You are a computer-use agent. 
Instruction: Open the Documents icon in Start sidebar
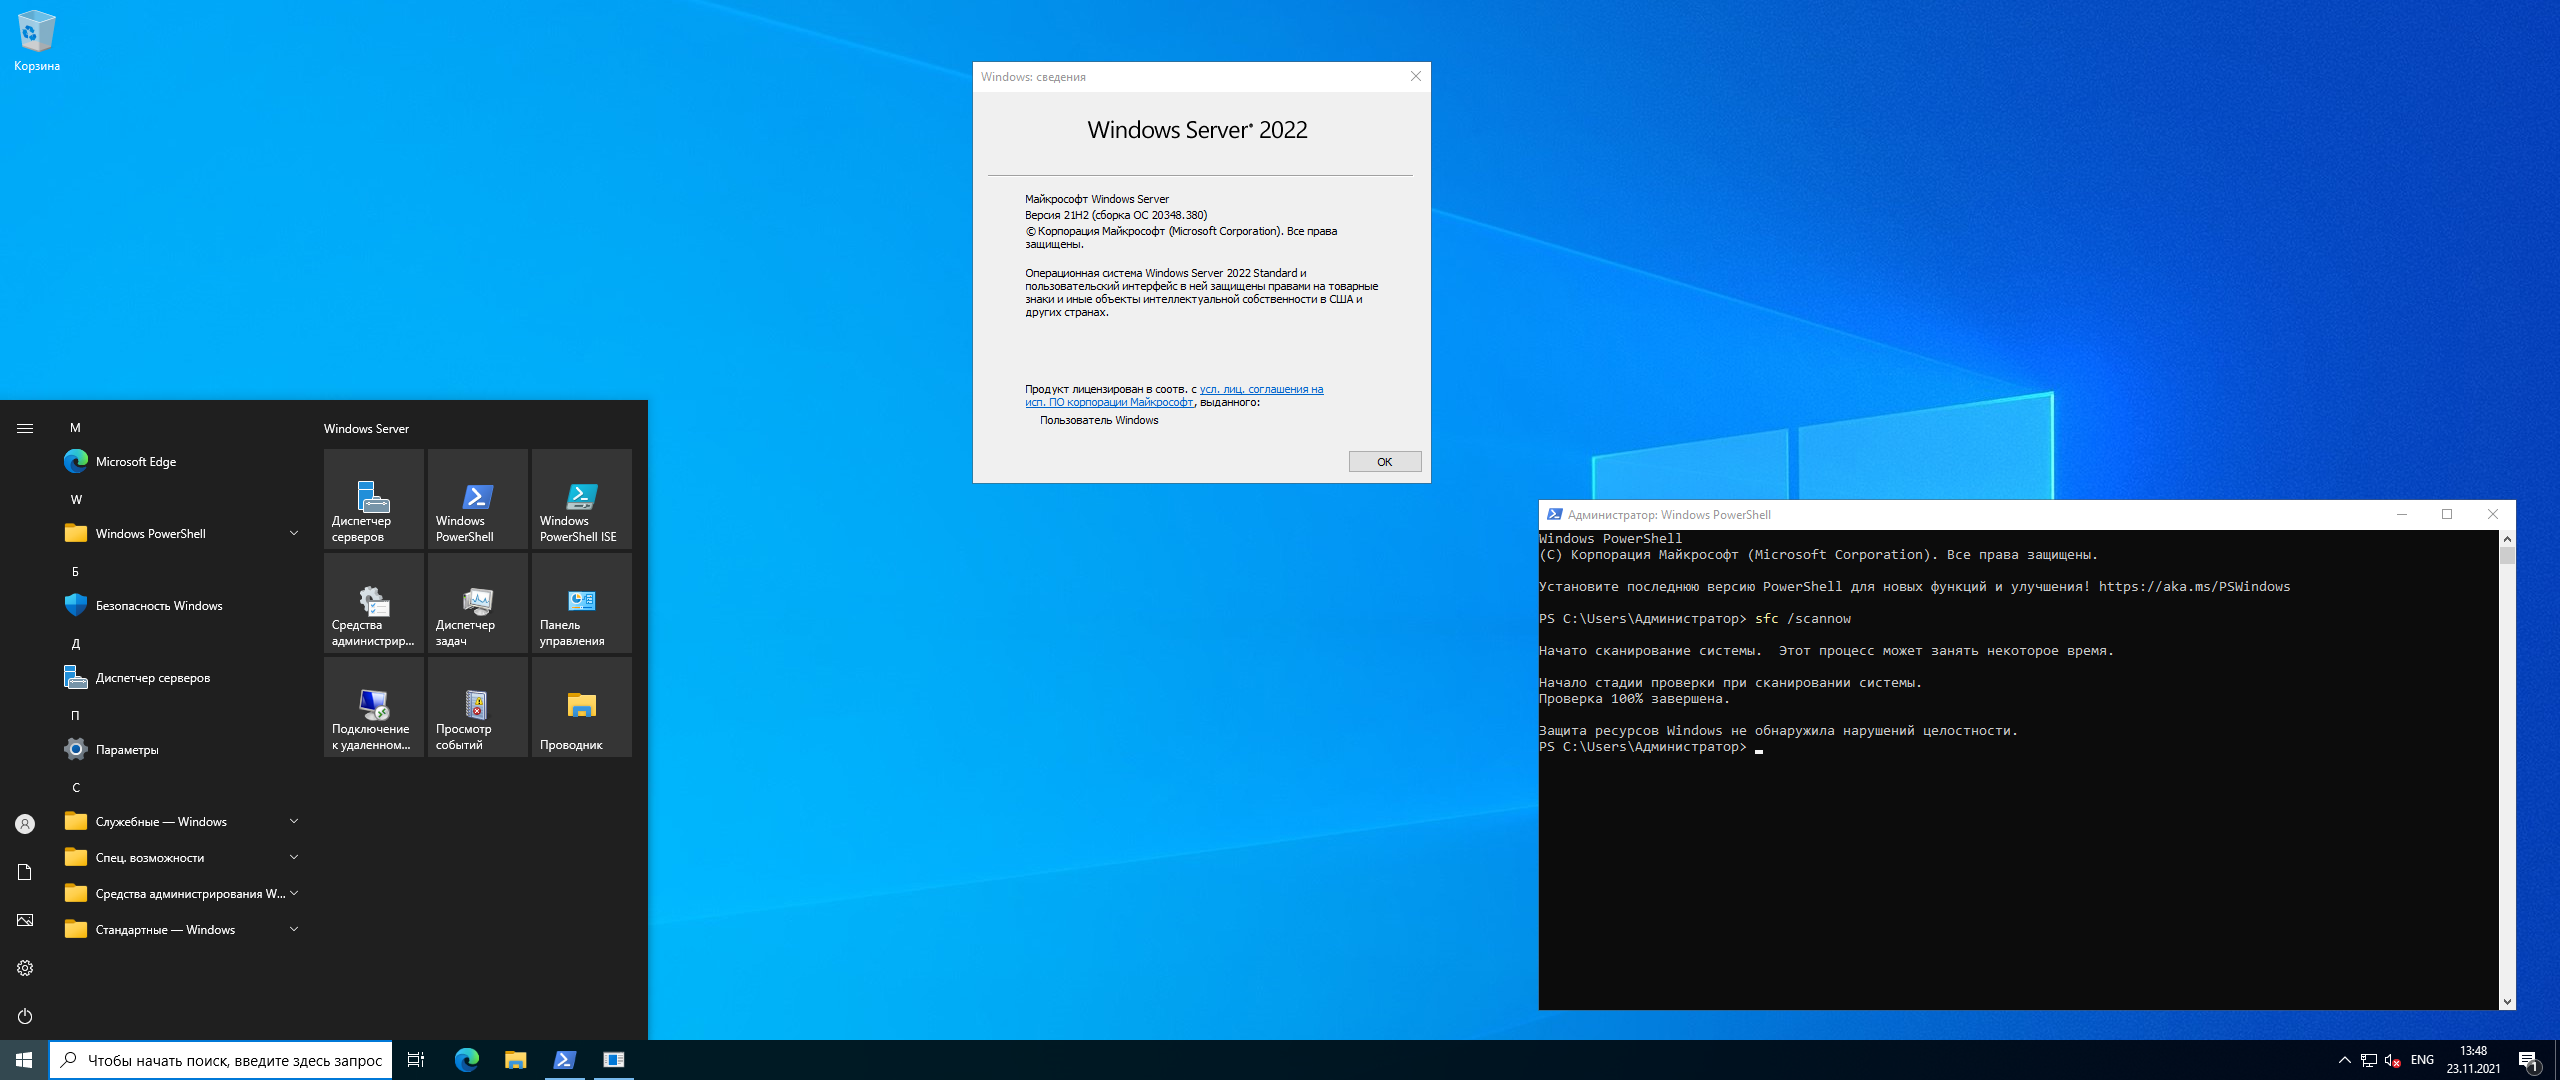click(25, 872)
